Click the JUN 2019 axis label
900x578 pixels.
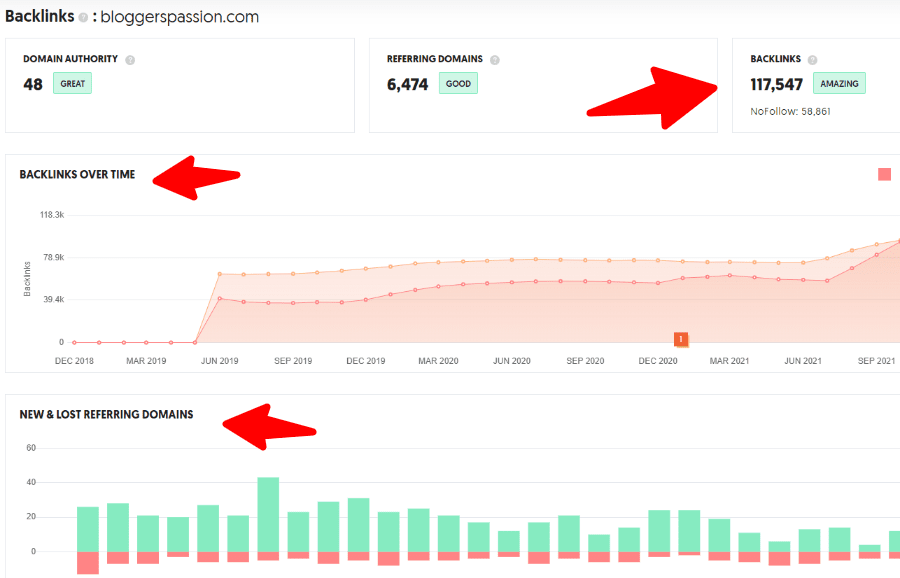[219, 361]
